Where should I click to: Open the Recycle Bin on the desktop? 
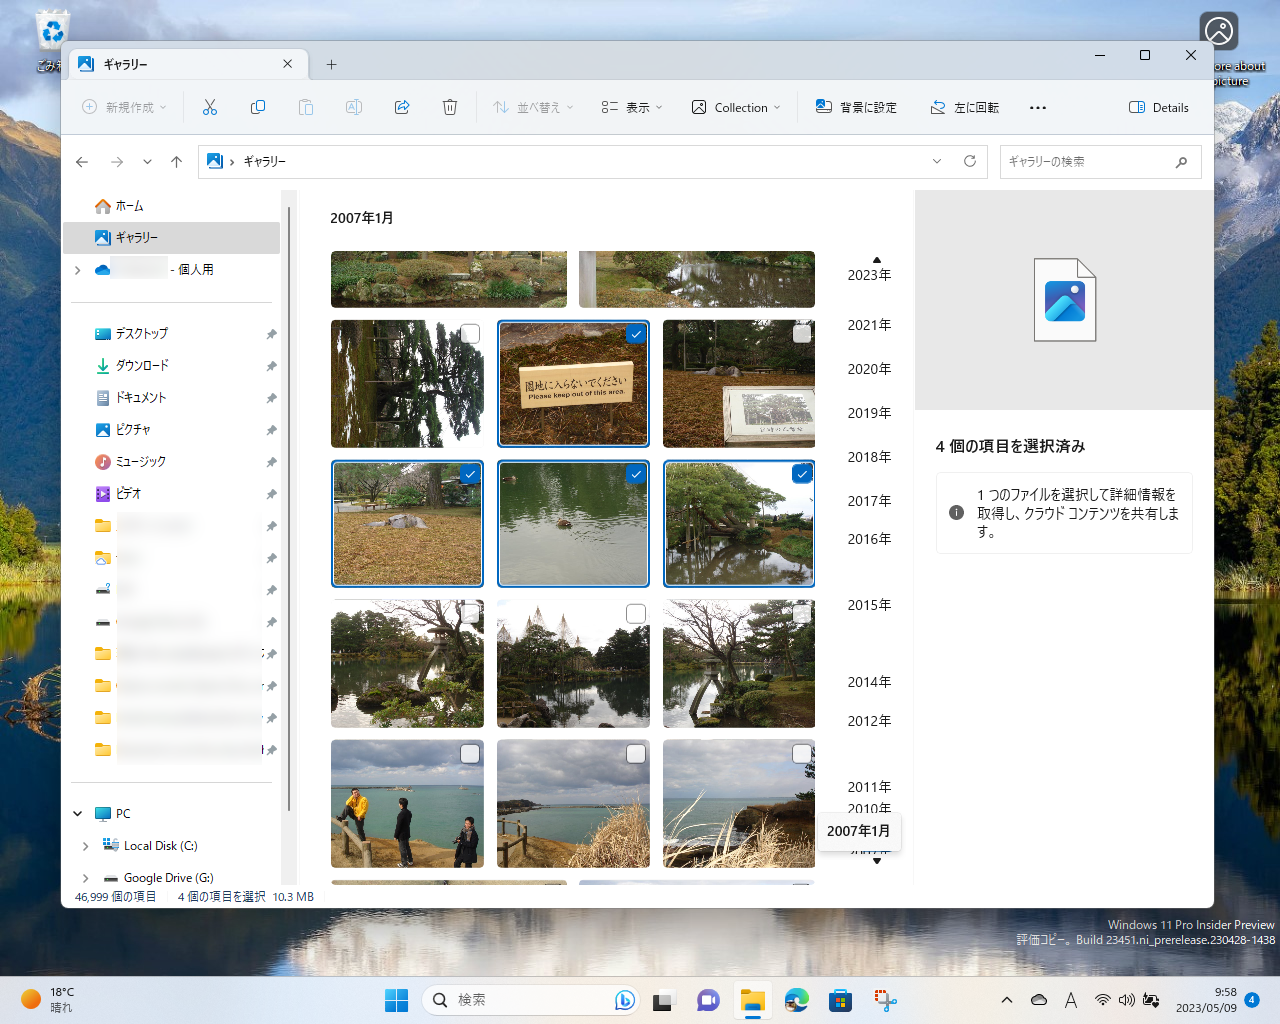coord(51,40)
